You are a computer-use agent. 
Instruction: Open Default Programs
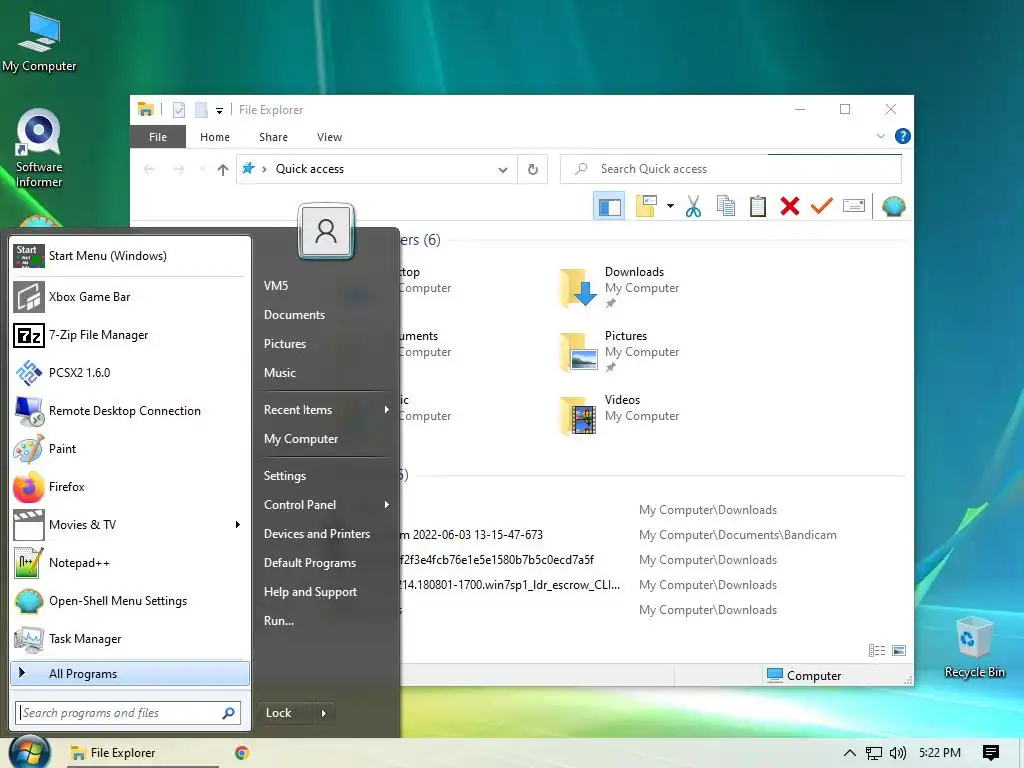(x=327, y=563)
